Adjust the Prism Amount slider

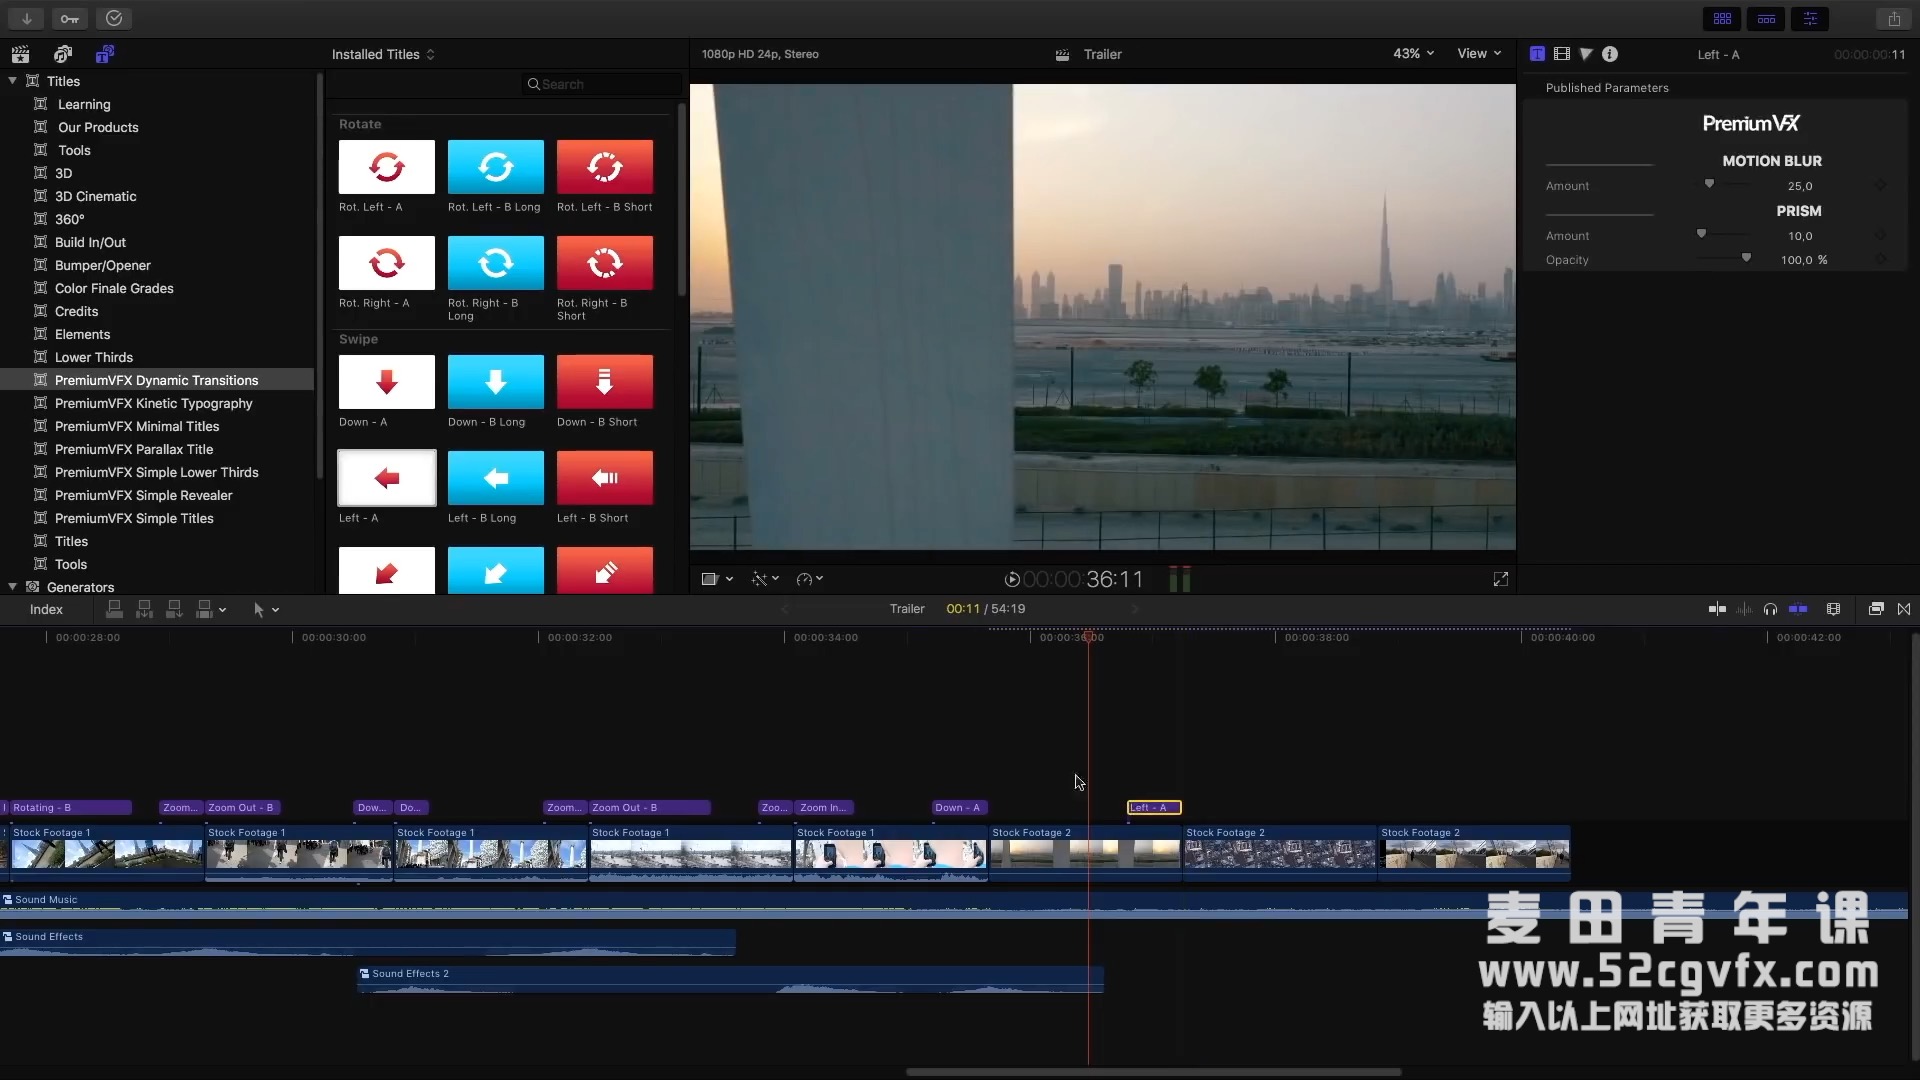click(x=1702, y=235)
